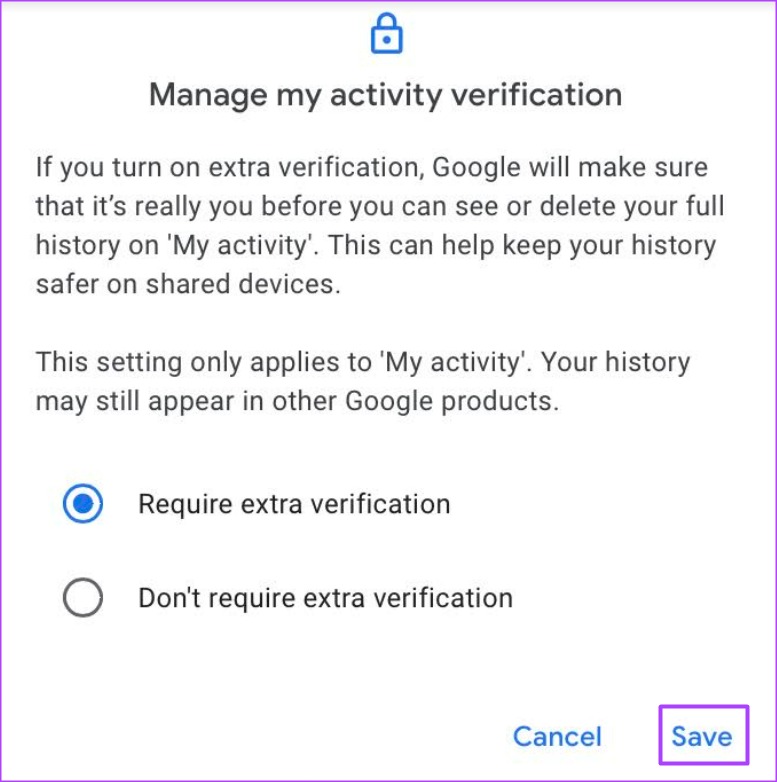Select the Require extra verification radio button
Image resolution: width=777 pixels, height=782 pixels.
click(x=83, y=503)
